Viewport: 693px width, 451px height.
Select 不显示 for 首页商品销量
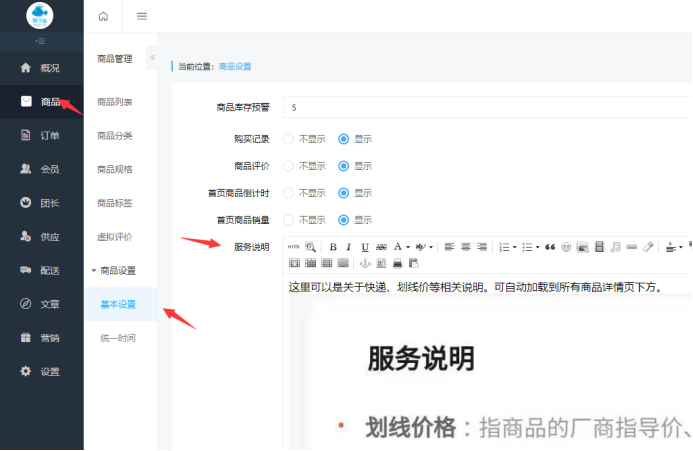tap(289, 219)
